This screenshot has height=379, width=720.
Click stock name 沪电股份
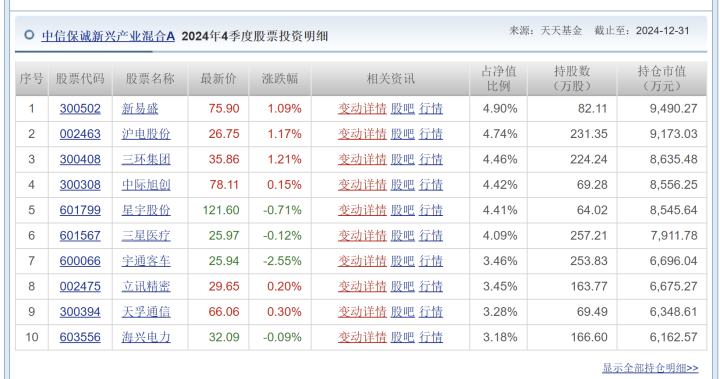(146, 134)
